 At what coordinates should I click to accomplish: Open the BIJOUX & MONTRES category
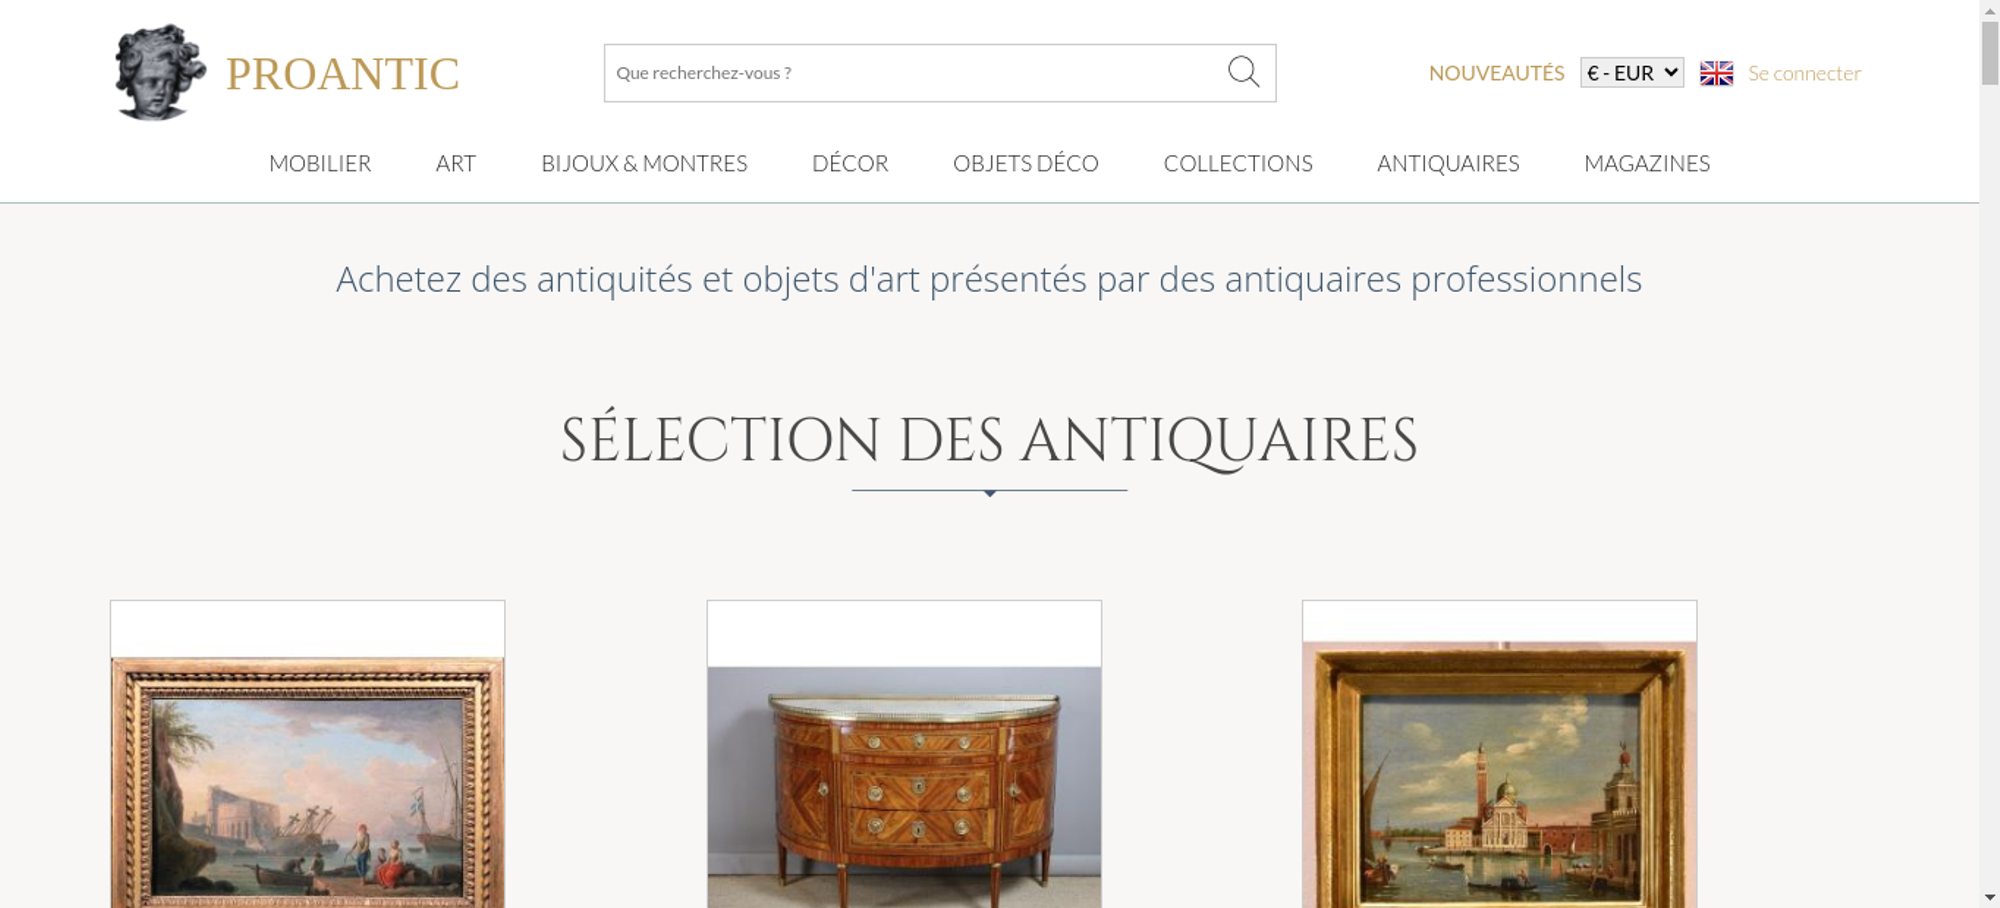tap(644, 163)
